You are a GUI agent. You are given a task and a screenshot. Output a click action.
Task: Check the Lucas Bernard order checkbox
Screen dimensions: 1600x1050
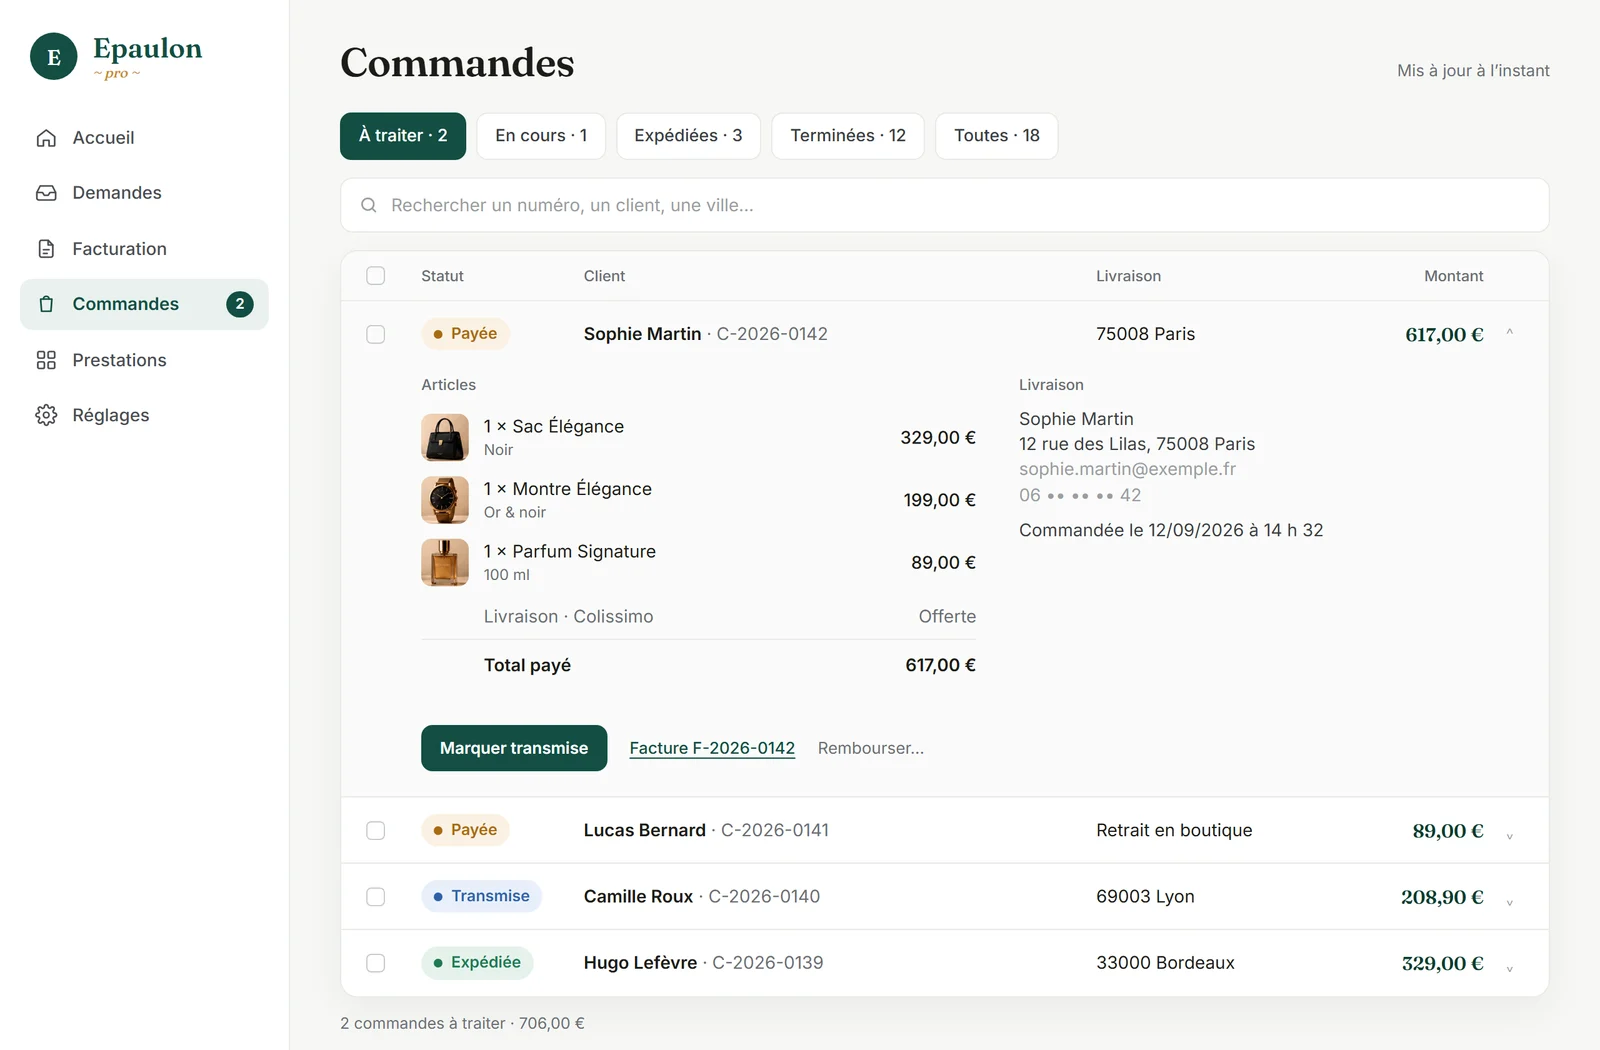[376, 830]
